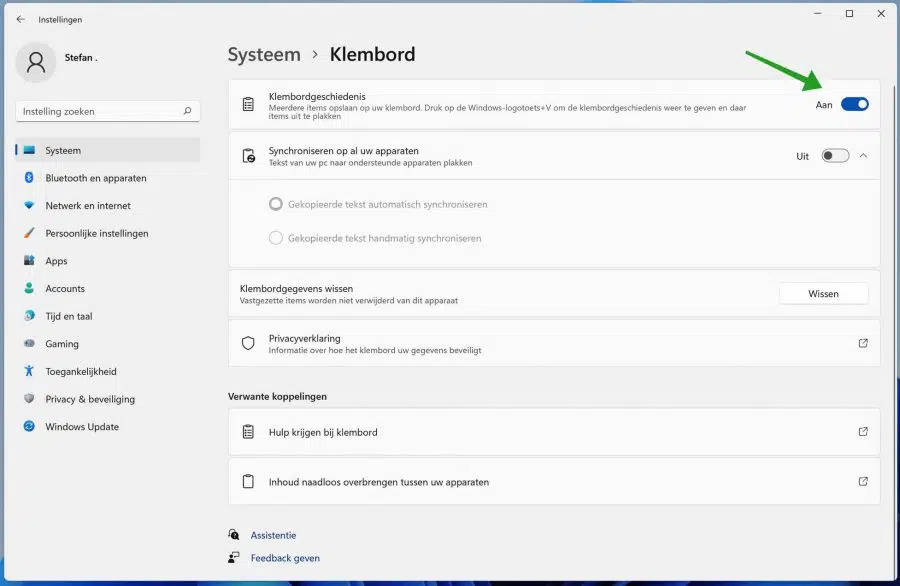Select the Accounts person icon
The image size is (900, 586).
pyautogui.click(x=29, y=288)
